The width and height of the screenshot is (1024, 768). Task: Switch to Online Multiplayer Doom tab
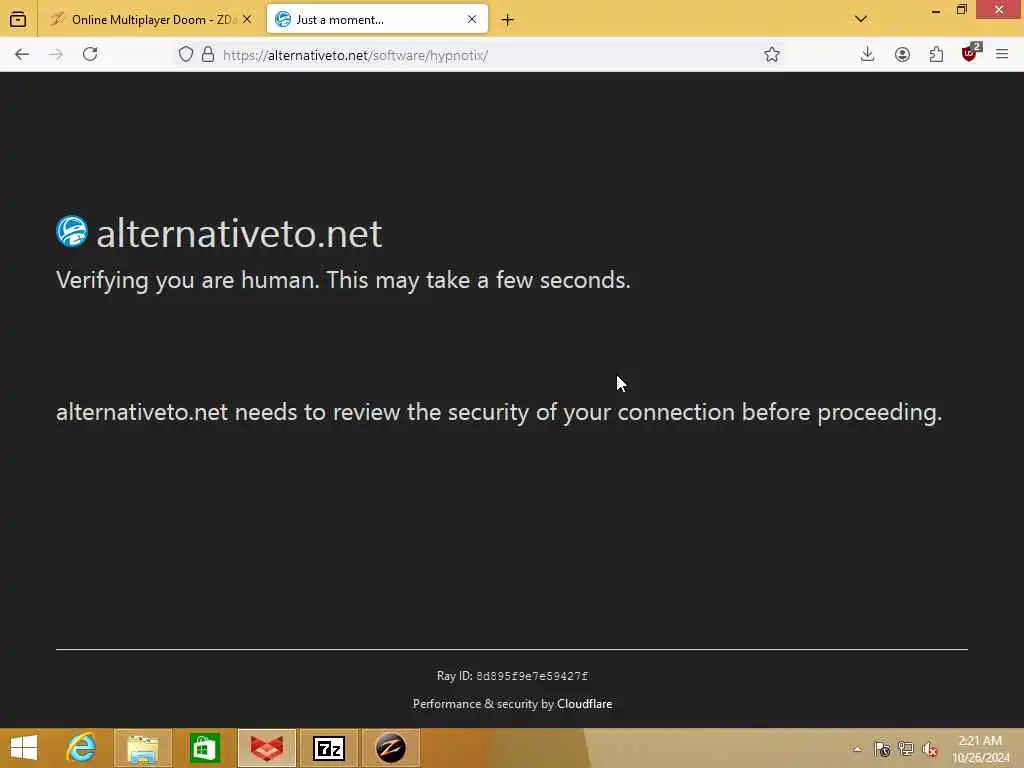click(x=152, y=20)
